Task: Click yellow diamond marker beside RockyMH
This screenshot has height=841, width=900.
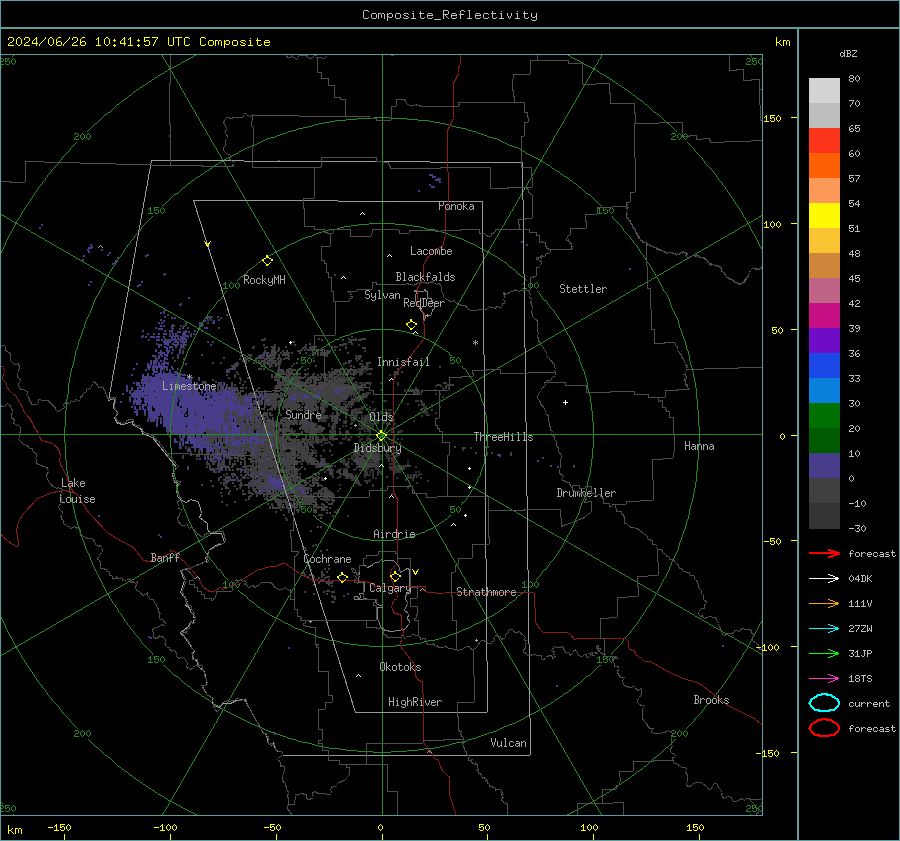Action: click(267, 261)
